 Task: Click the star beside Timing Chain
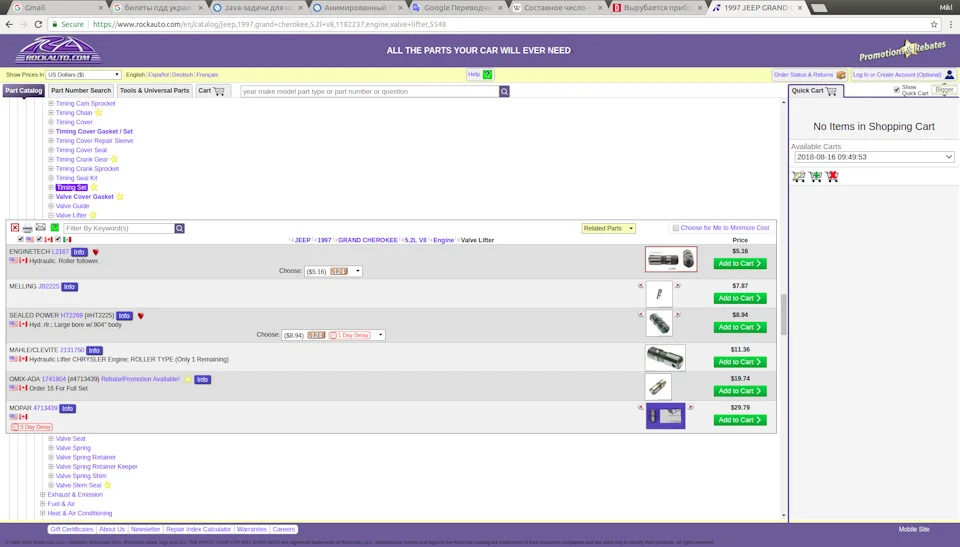99,113
